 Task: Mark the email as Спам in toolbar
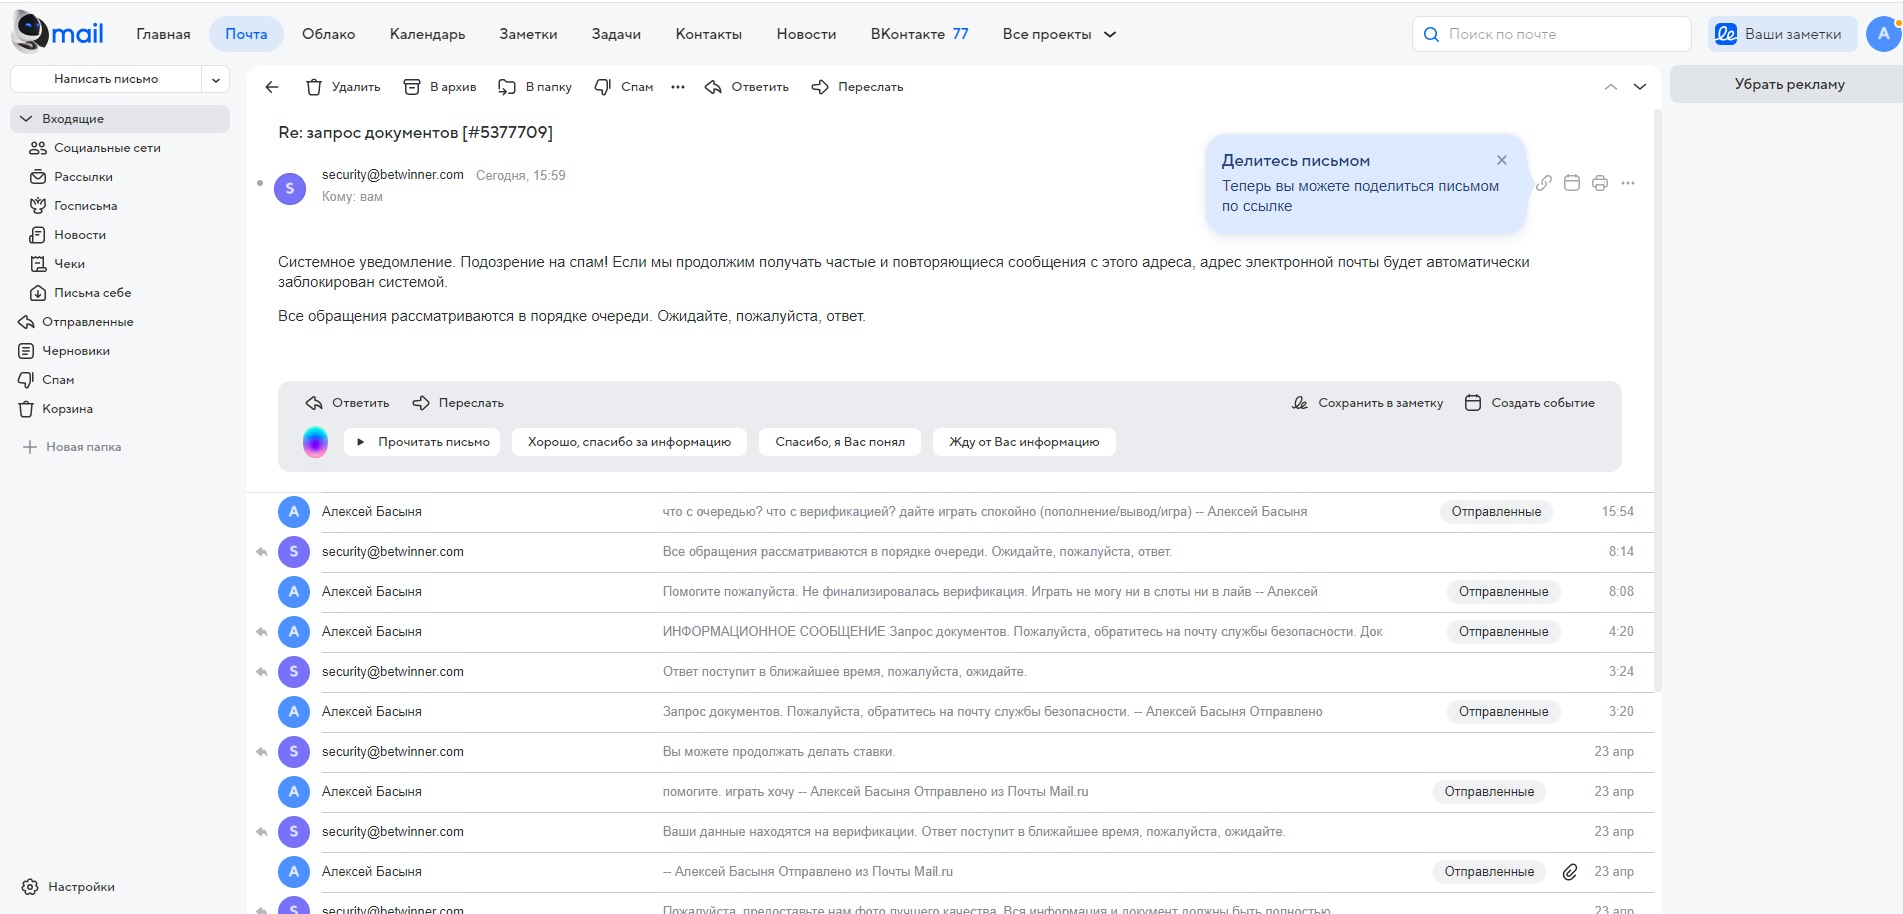coord(624,87)
